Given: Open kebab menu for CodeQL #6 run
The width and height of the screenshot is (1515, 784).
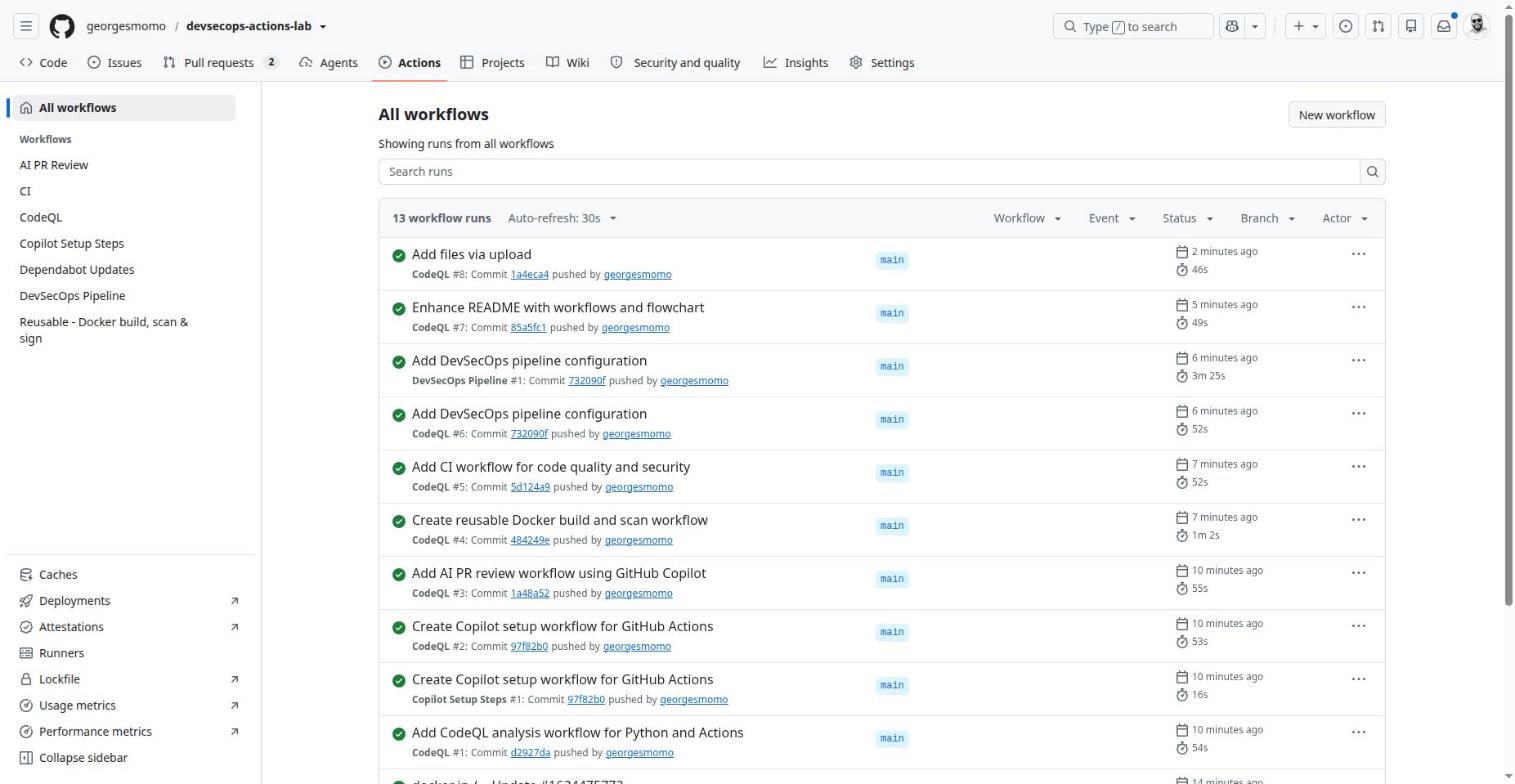Looking at the screenshot, I should point(1359,413).
